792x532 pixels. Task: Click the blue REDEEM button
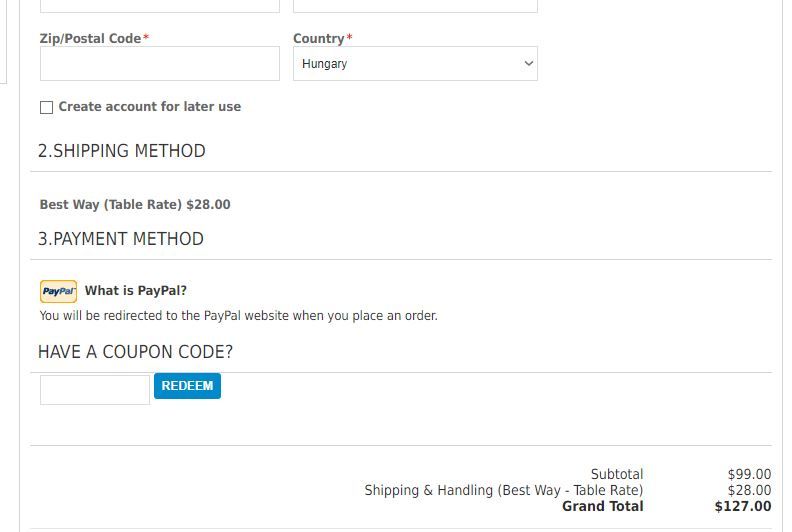click(x=187, y=386)
